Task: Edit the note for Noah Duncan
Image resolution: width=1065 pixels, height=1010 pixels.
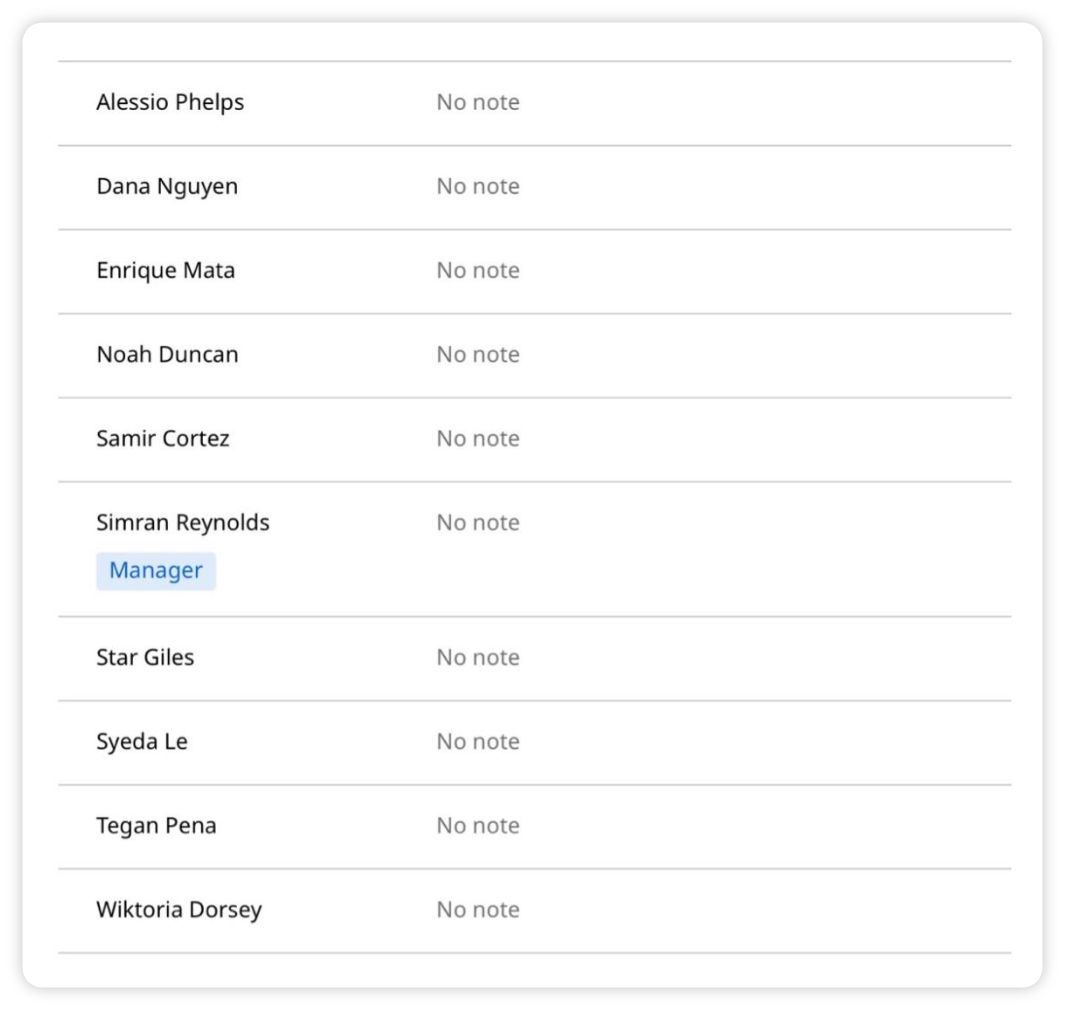Action: tap(478, 355)
